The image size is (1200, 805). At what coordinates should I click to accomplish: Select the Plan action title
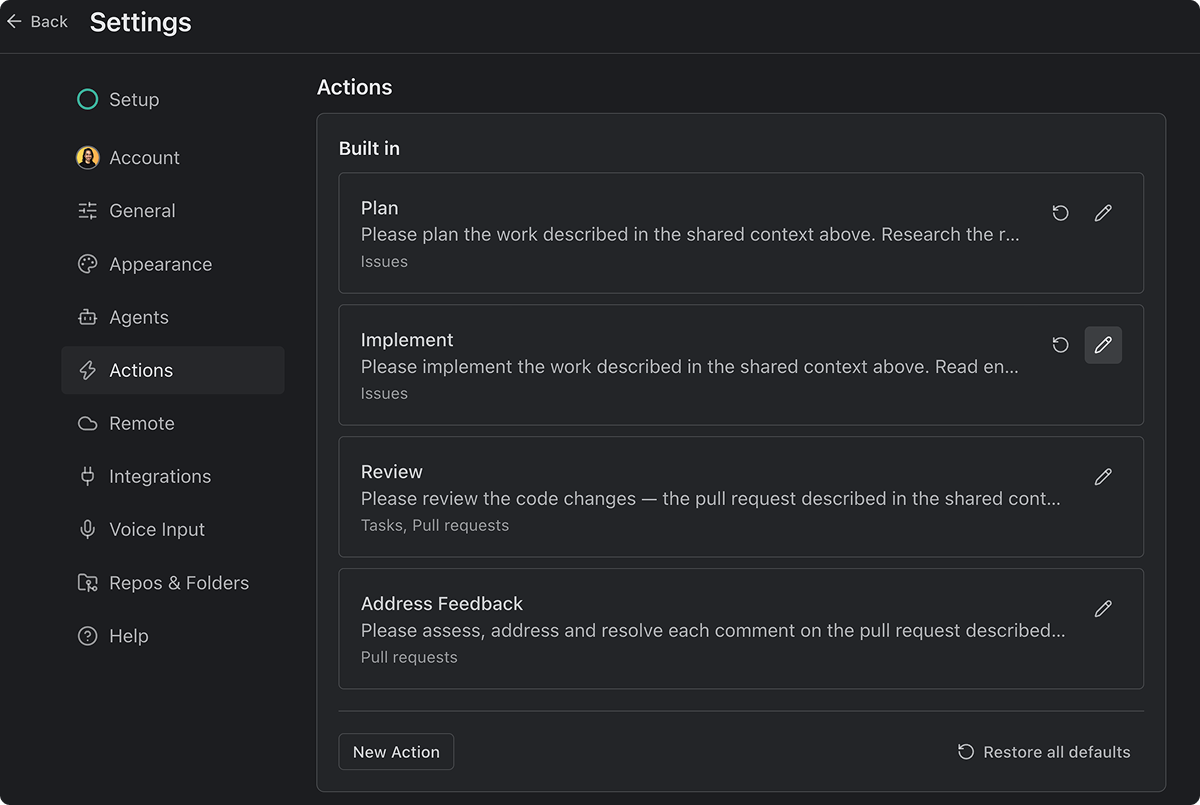(x=379, y=208)
